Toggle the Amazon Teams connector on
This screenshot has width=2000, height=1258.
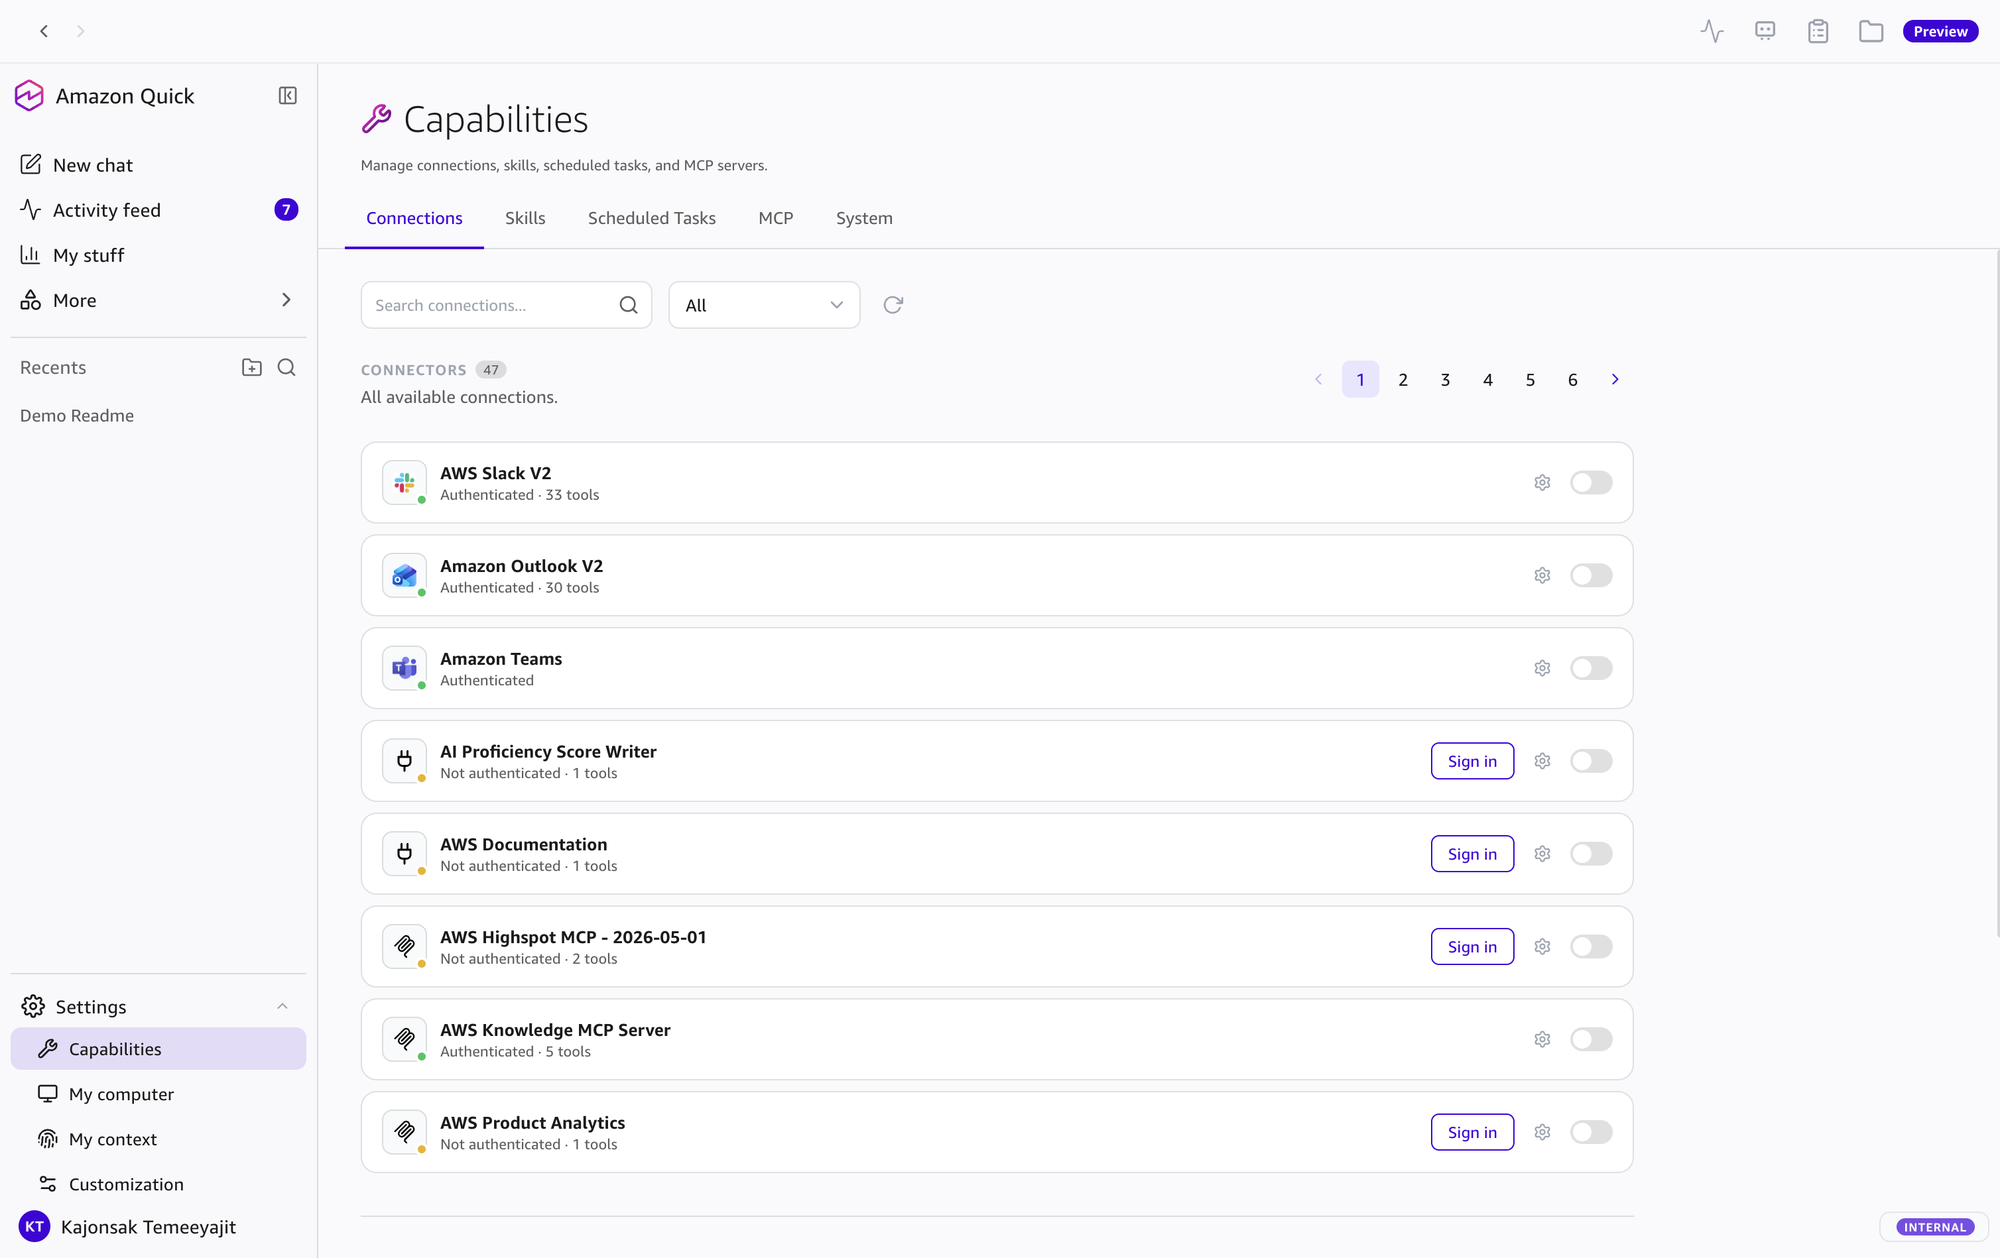[x=1591, y=668]
